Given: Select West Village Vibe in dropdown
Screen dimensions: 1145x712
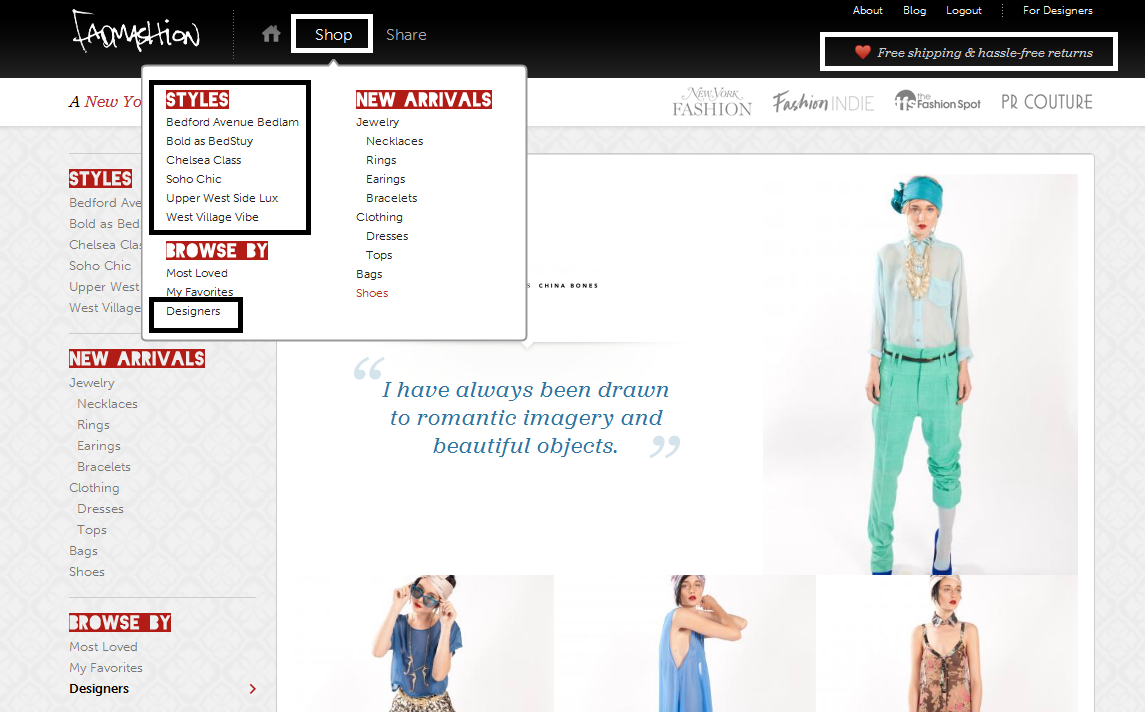Looking at the screenshot, I should [212, 217].
